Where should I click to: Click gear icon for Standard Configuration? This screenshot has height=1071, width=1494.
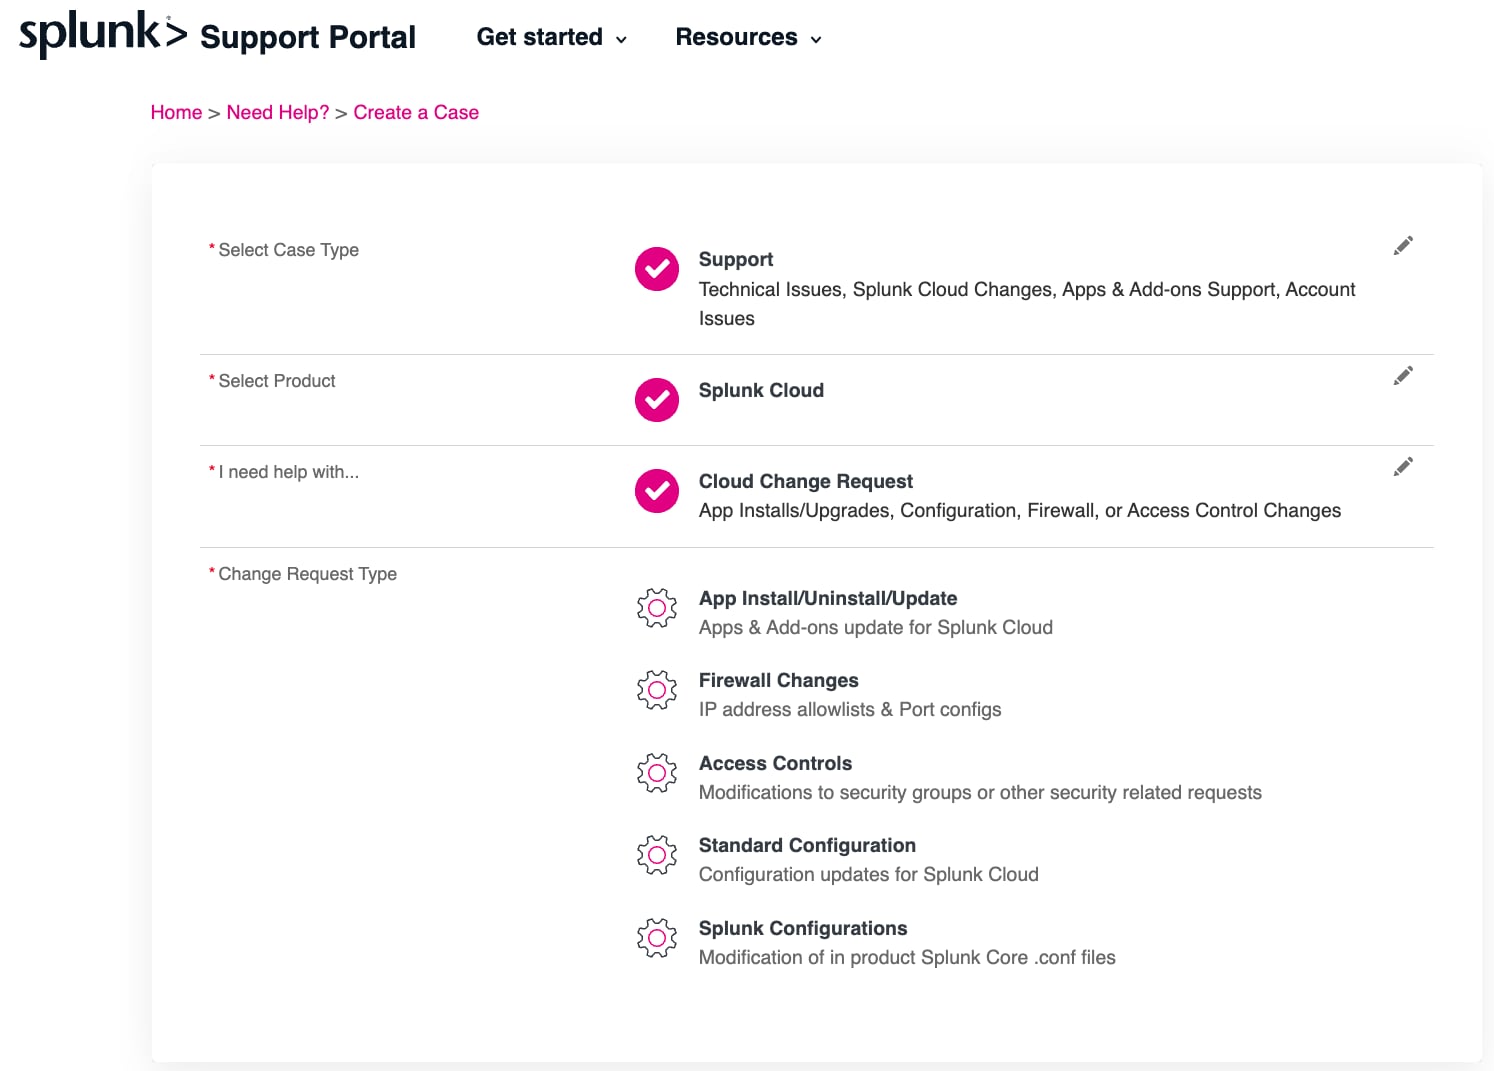coord(657,855)
